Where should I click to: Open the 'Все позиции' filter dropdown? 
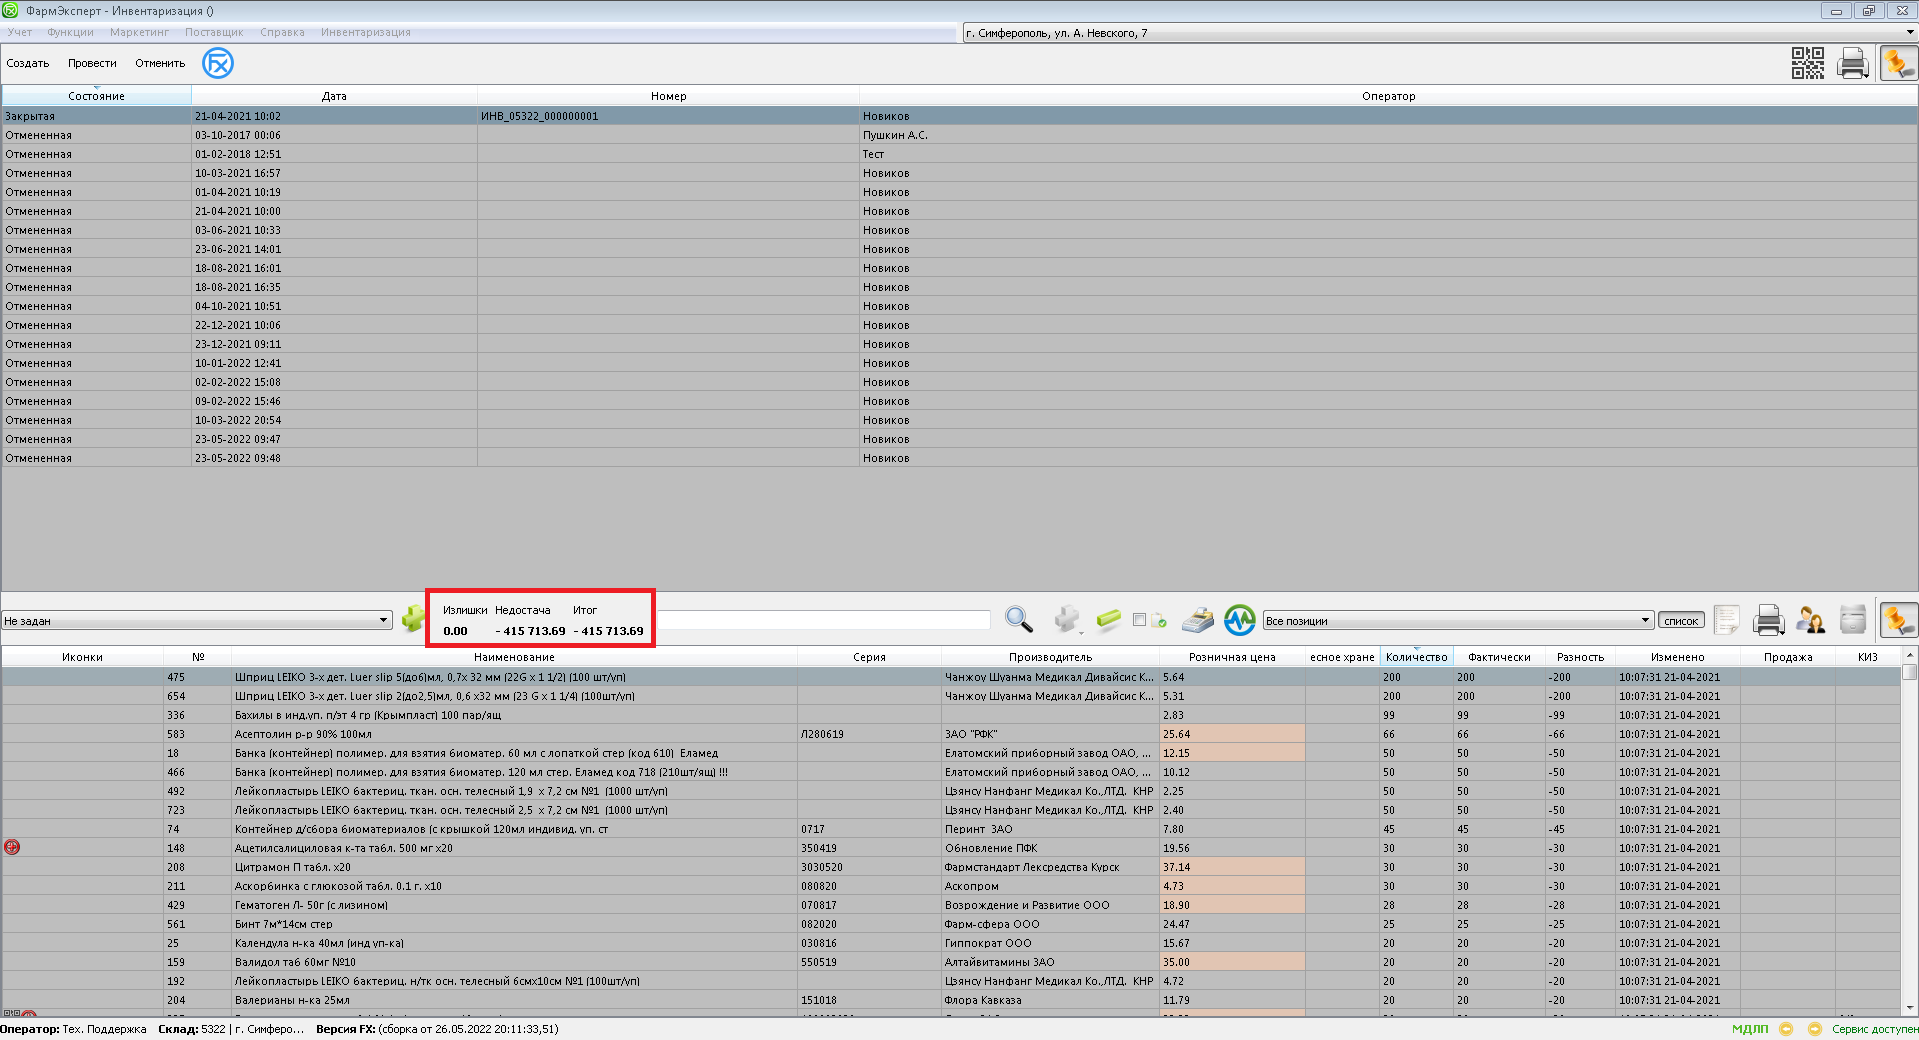(x=1645, y=621)
